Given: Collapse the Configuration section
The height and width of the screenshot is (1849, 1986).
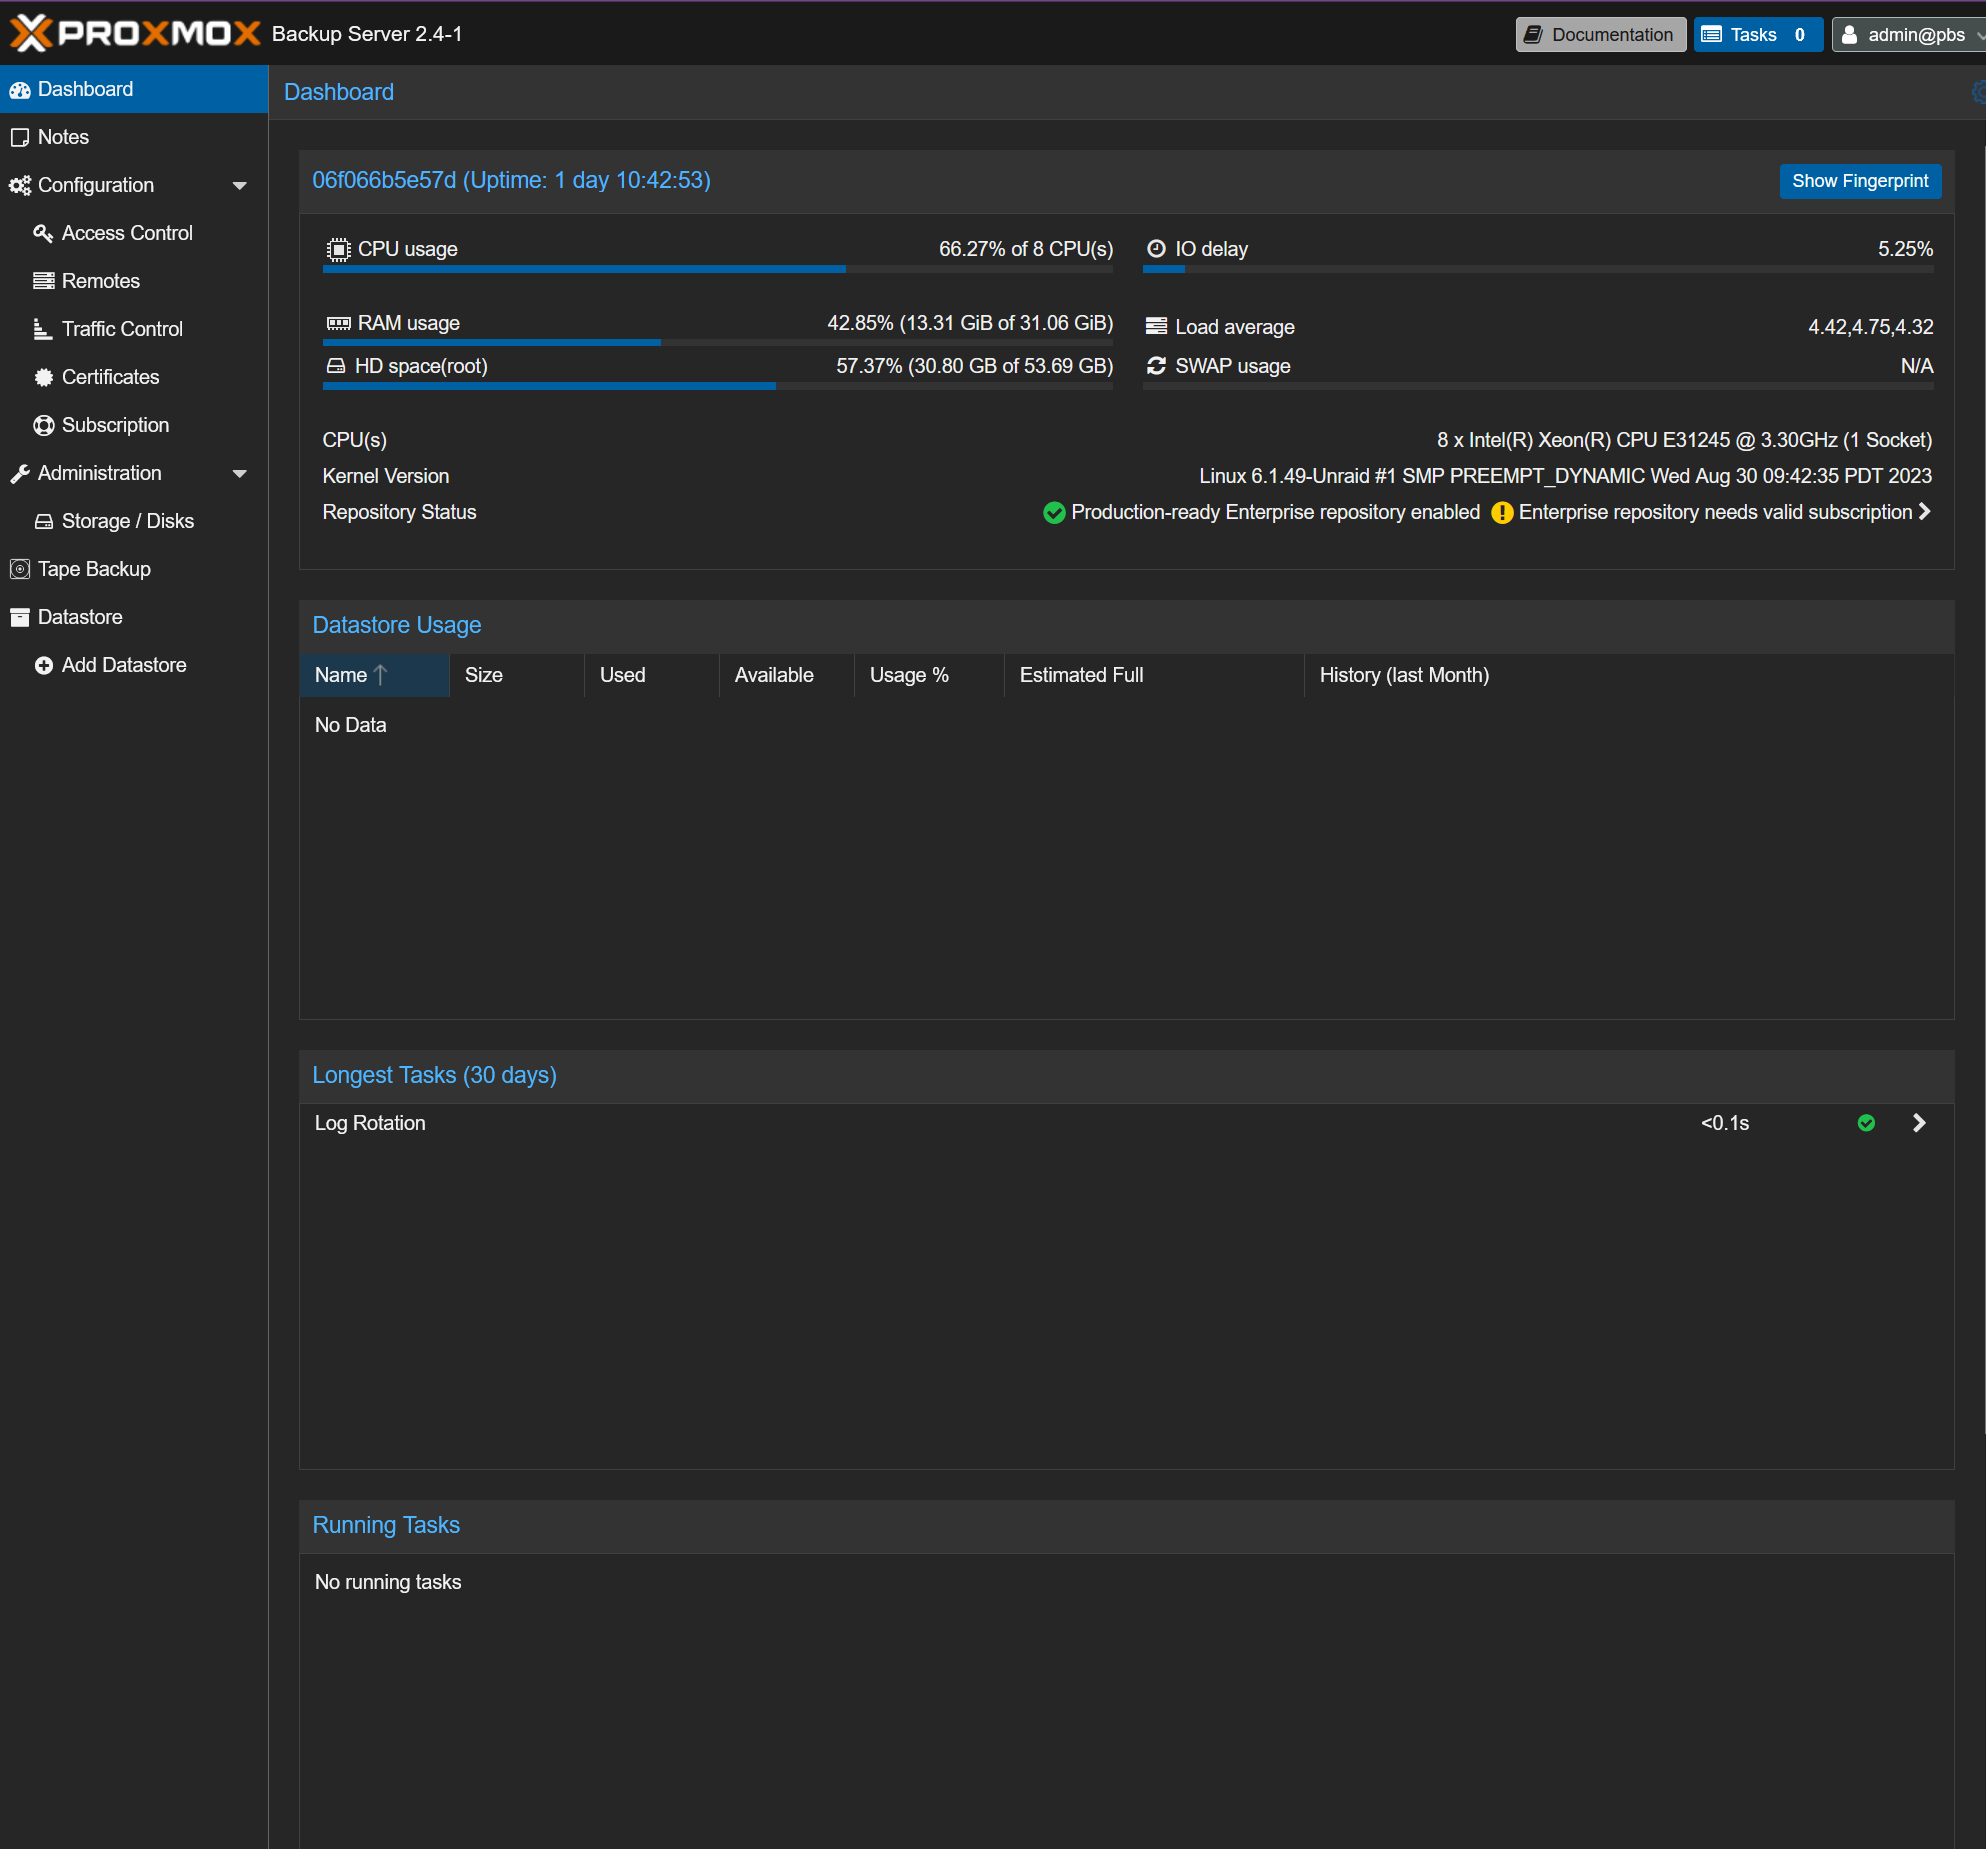Looking at the screenshot, I should [240, 185].
